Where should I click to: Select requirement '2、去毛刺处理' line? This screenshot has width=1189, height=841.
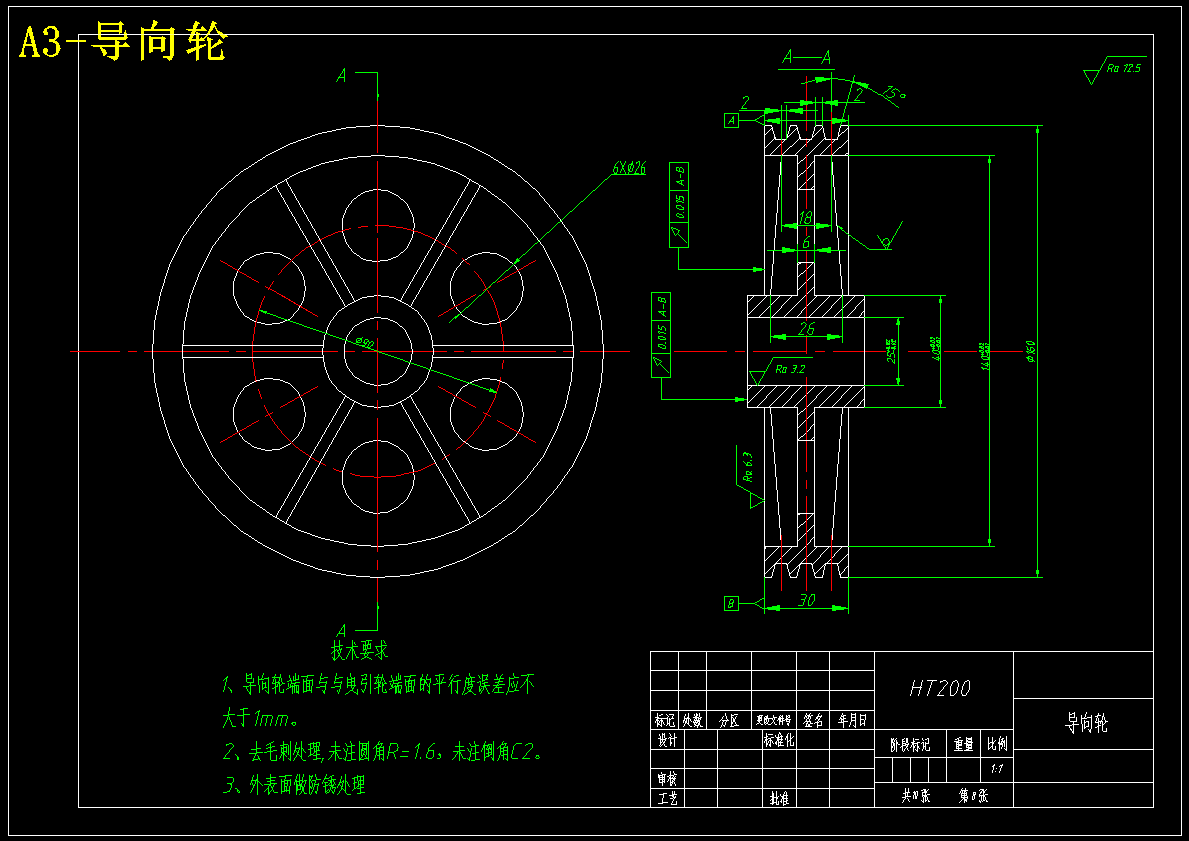coord(383,752)
